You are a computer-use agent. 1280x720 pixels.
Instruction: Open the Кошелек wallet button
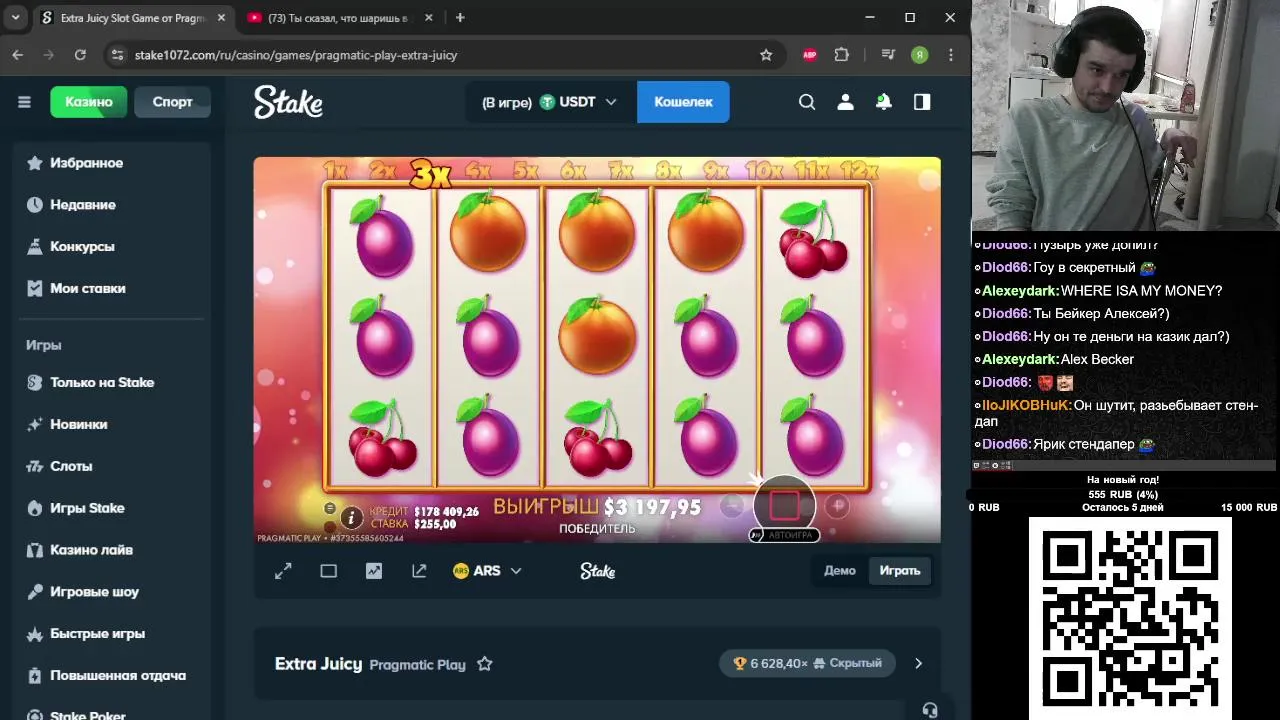(683, 102)
